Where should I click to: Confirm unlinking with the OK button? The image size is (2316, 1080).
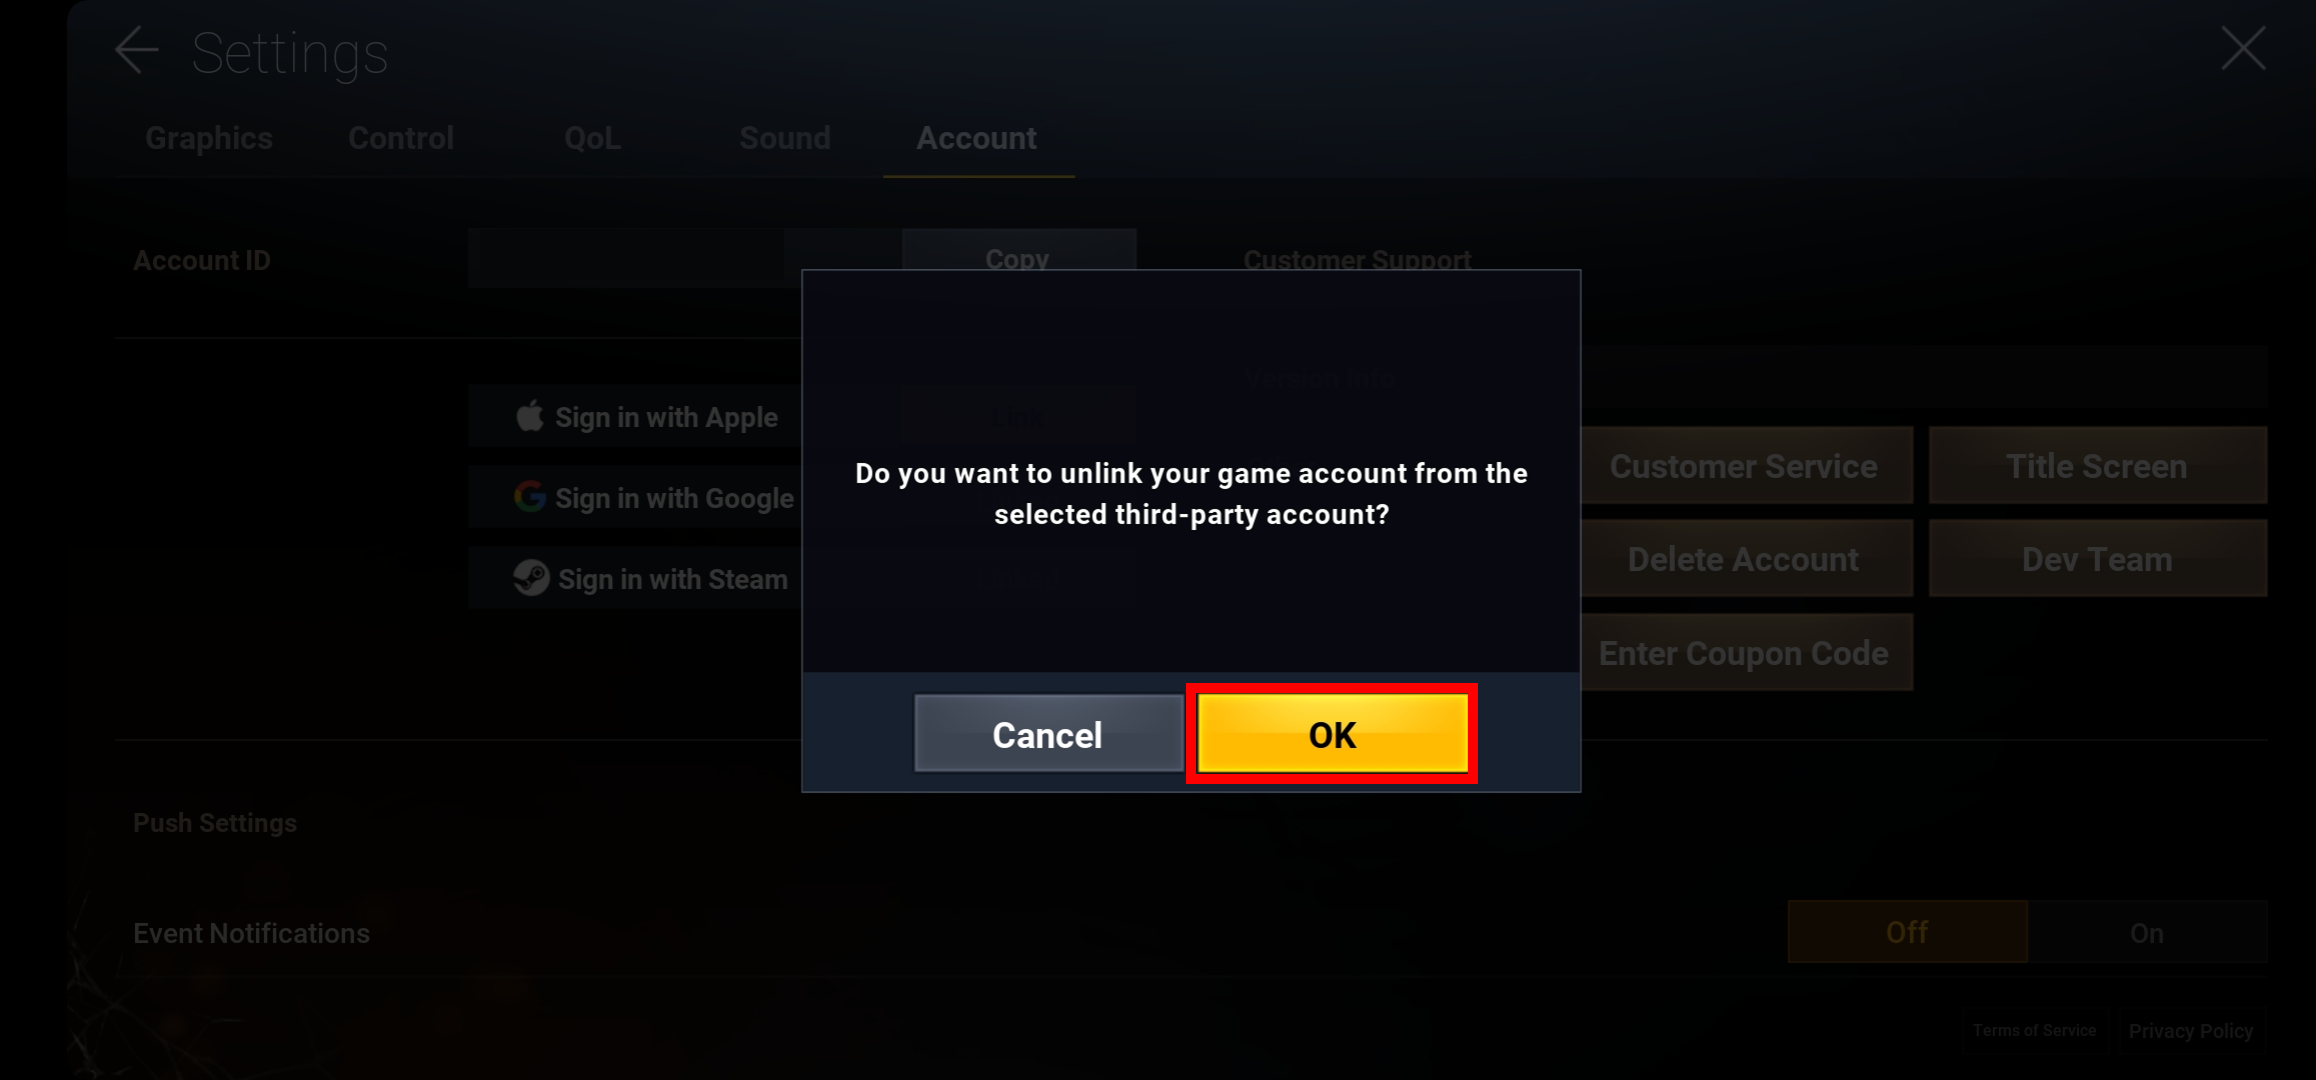(1332, 734)
